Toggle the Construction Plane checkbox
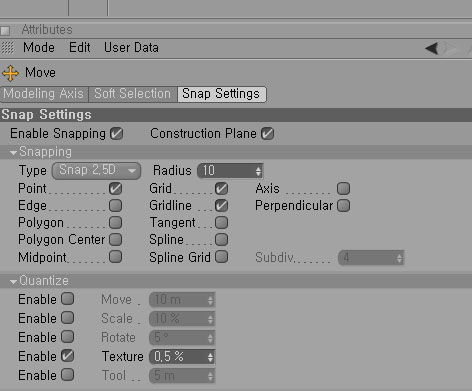The height and width of the screenshot is (391, 472). (268, 134)
